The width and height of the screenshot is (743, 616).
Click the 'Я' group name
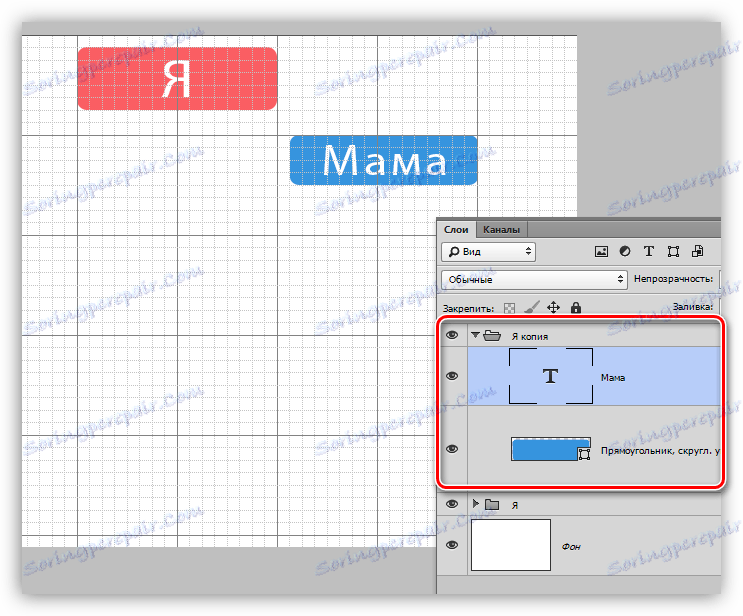[515, 506]
